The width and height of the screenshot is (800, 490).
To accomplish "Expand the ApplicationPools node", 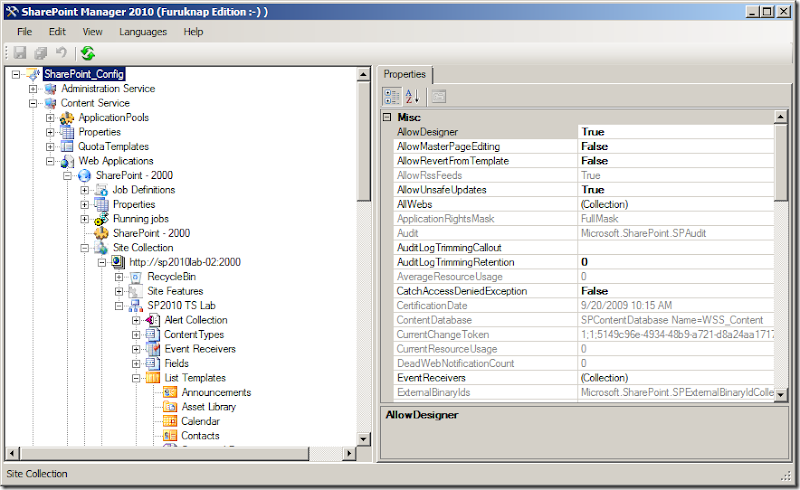I will pyautogui.click(x=50, y=118).
